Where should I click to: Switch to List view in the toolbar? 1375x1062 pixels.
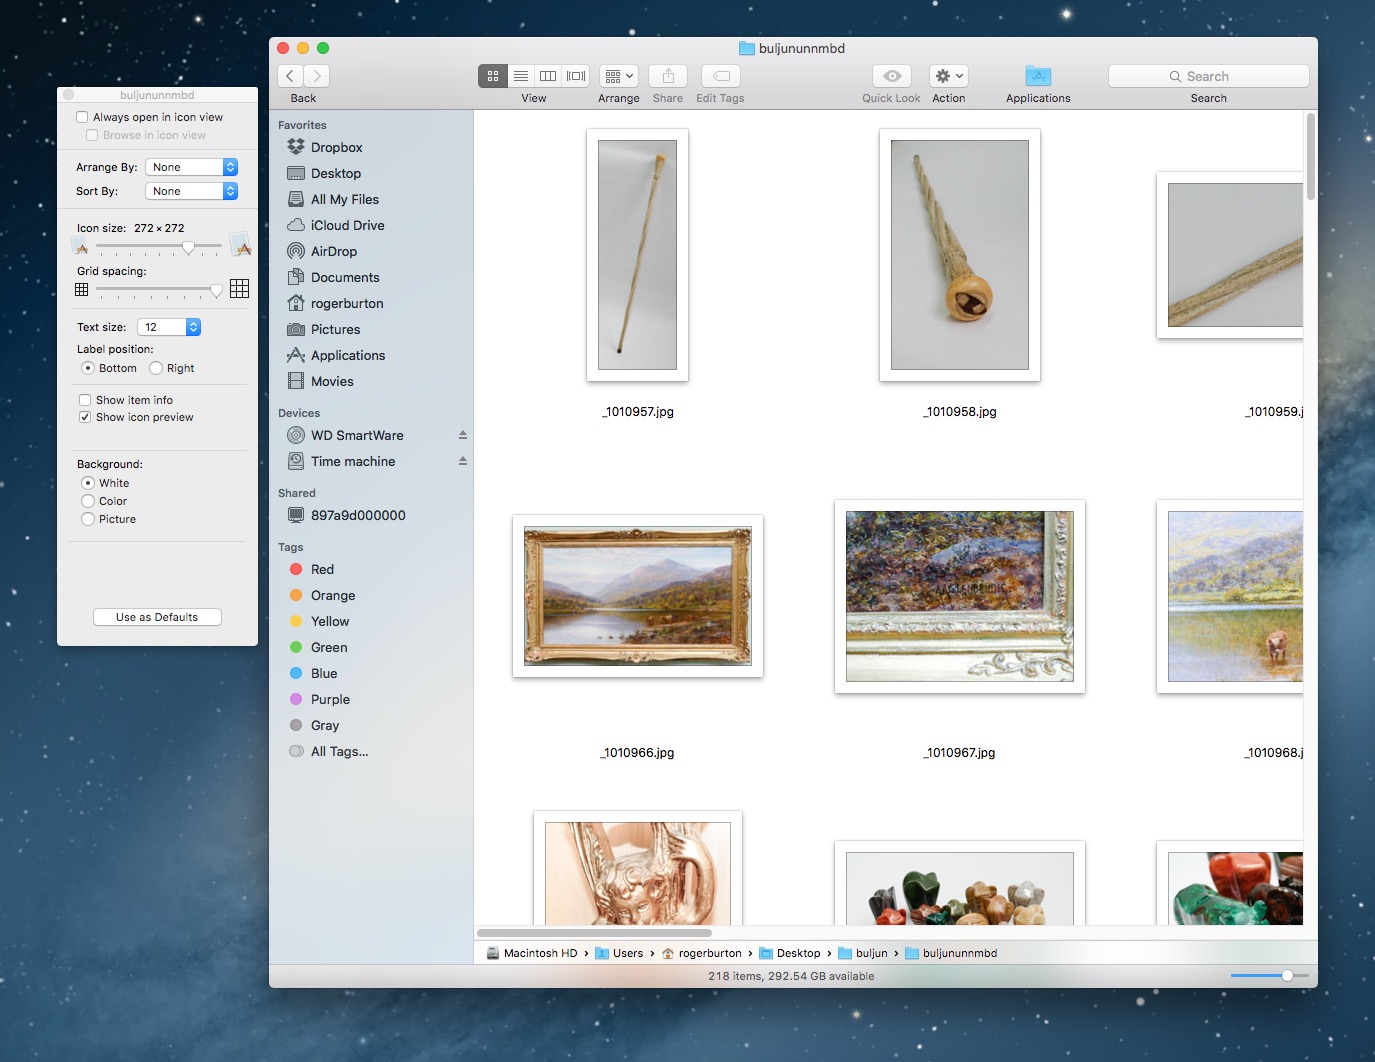(x=520, y=75)
